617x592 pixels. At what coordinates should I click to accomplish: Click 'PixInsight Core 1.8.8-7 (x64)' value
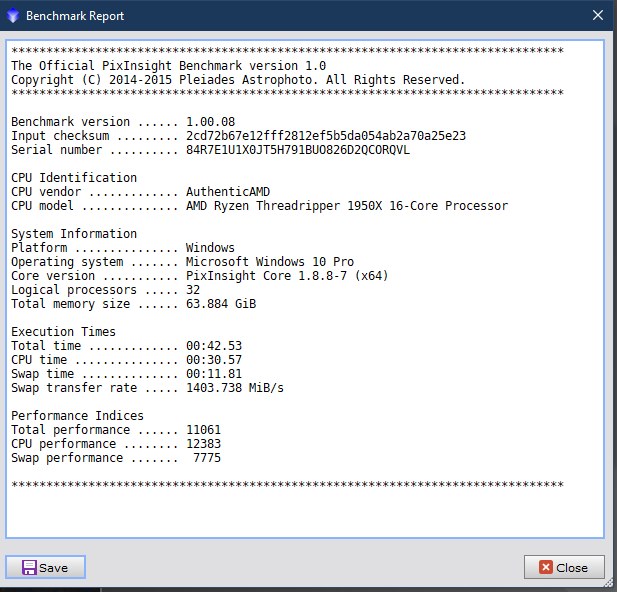click(287, 276)
